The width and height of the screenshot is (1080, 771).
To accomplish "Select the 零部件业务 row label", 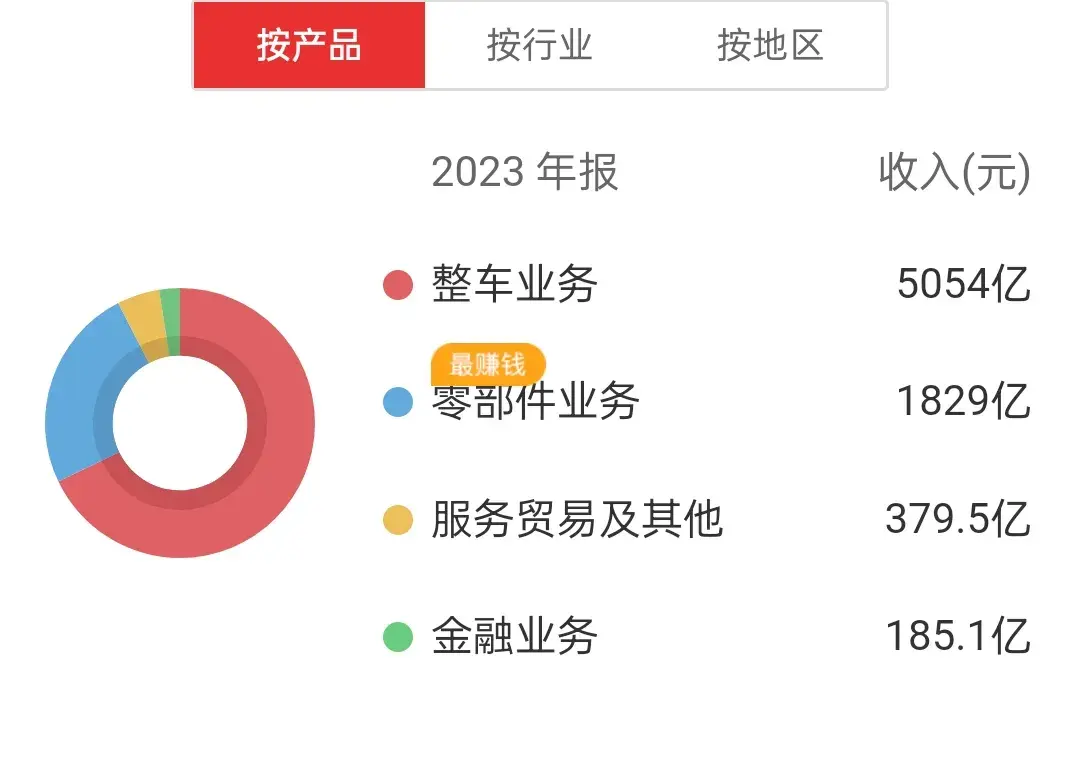I will [x=536, y=404].
